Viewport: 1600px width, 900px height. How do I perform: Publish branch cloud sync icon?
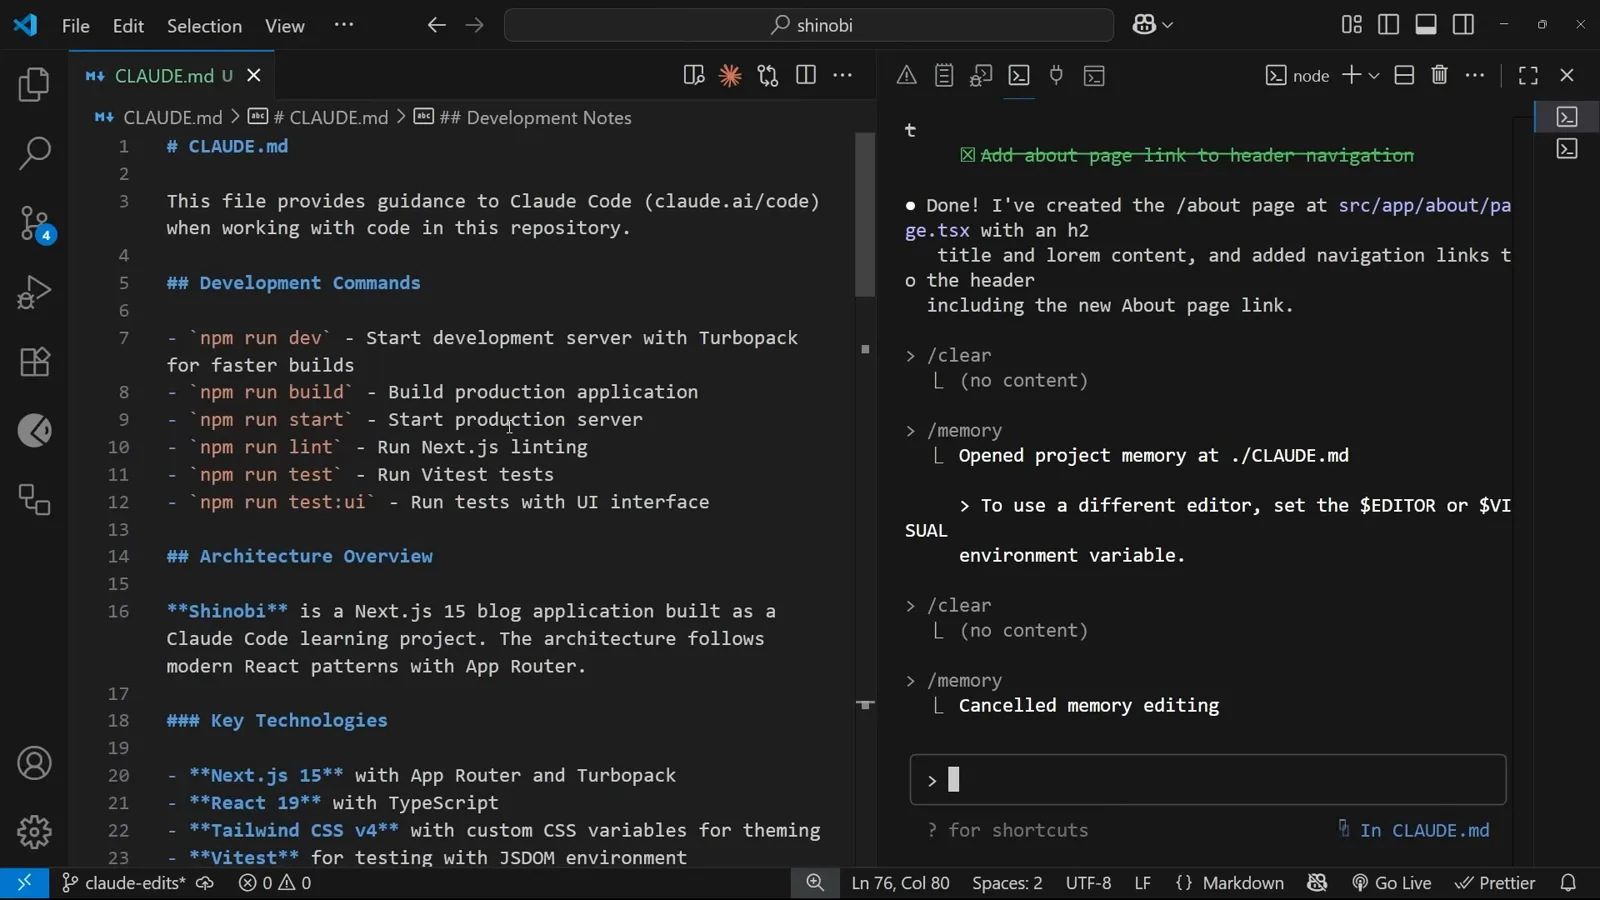coord(205,883)
